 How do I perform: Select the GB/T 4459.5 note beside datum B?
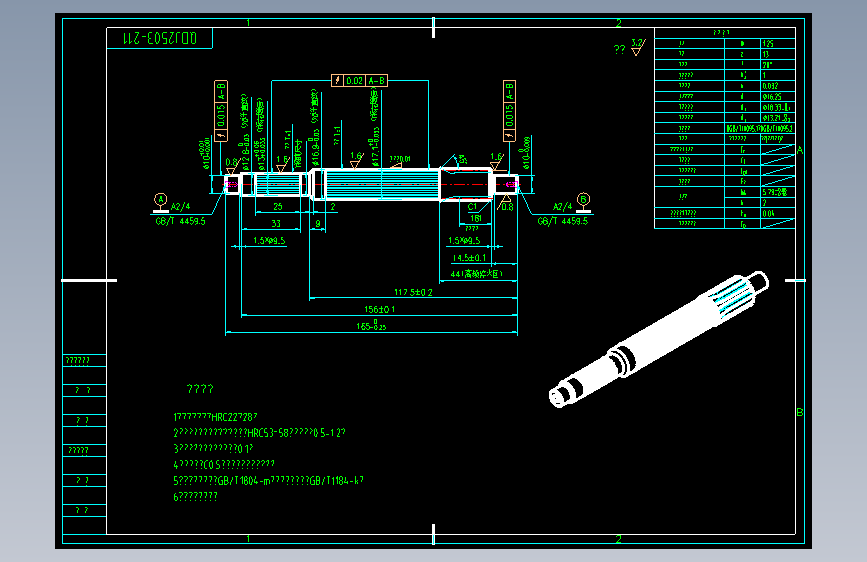point(563,221)
